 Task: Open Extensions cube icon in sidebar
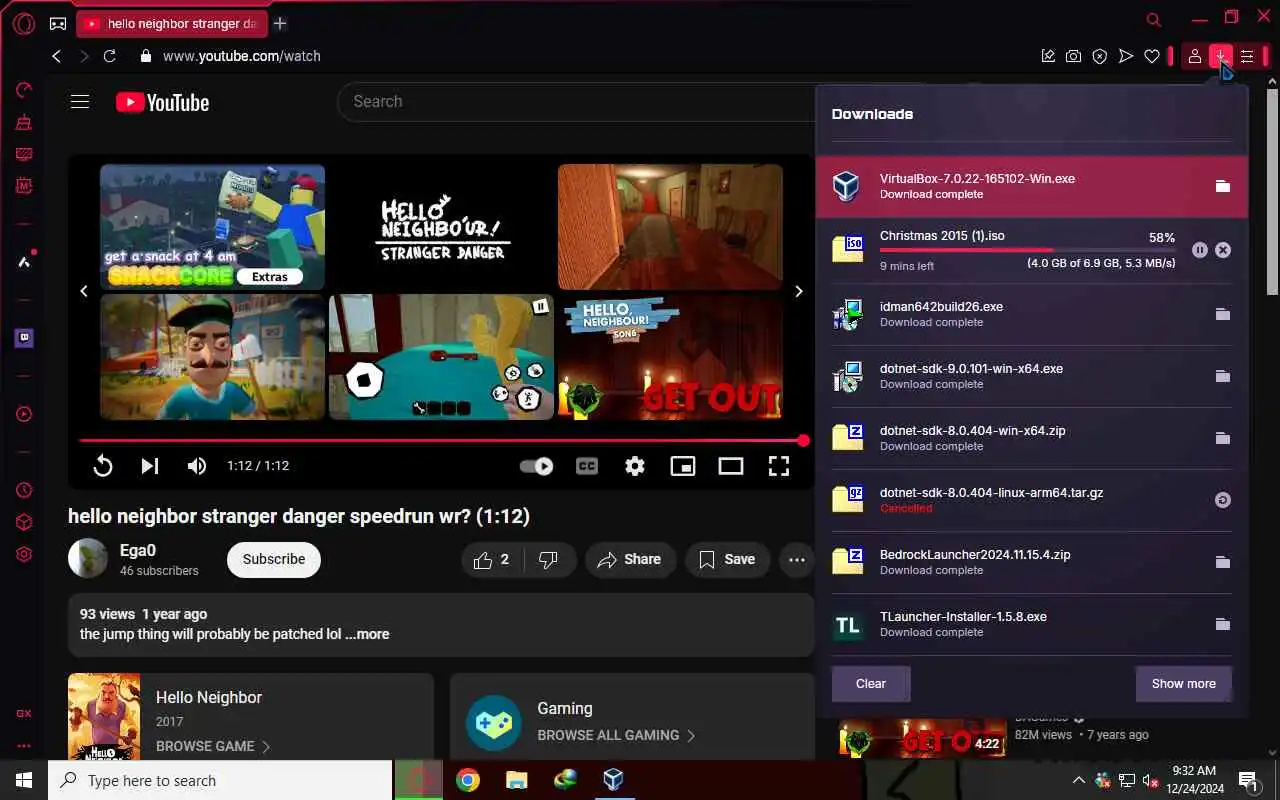click(x=24, y=522)
